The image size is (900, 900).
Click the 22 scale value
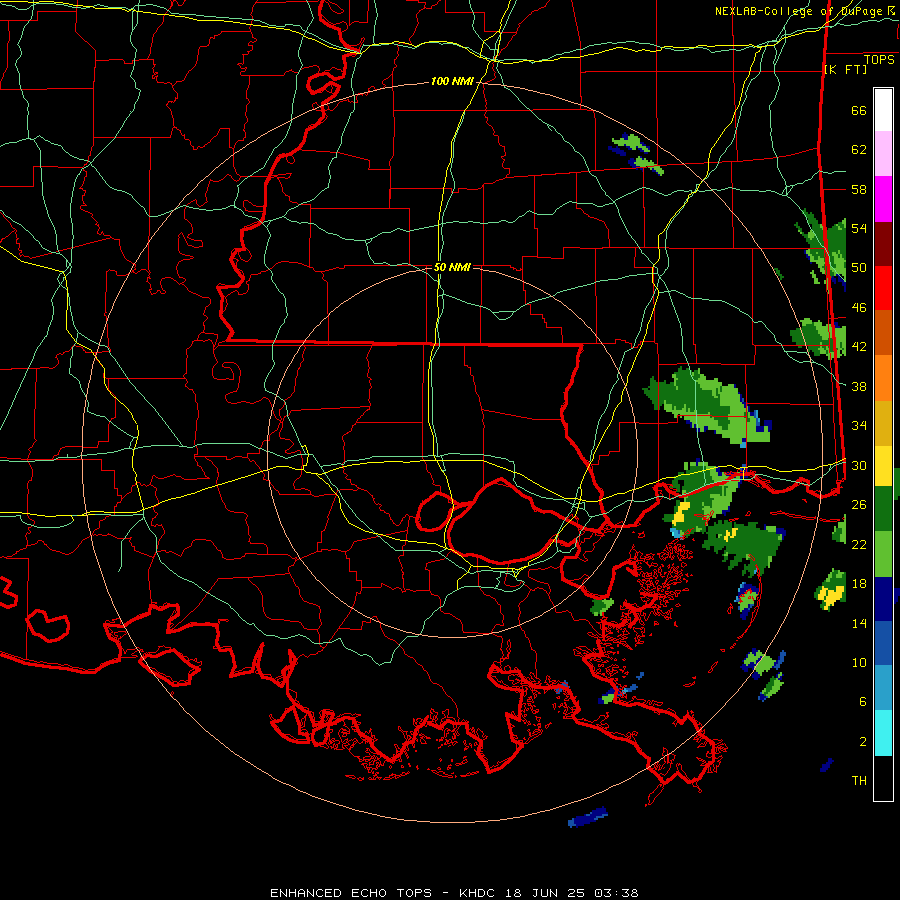click(x=859, y=544)
